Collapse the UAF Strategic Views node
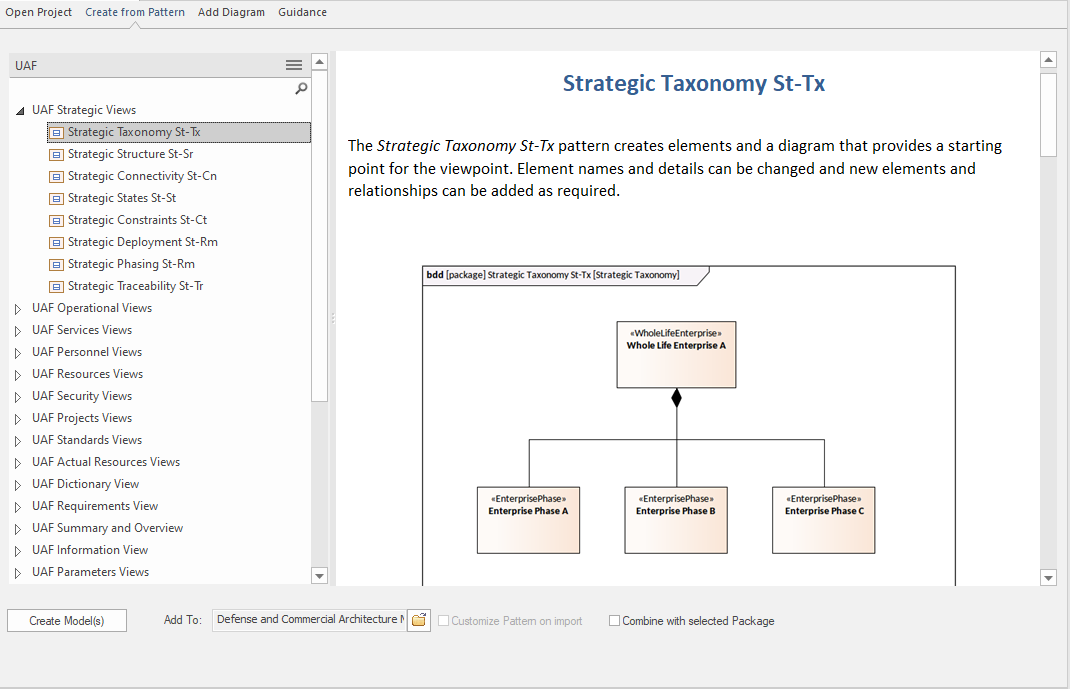The image size is (1070, 689). click(x=19, y=111)
